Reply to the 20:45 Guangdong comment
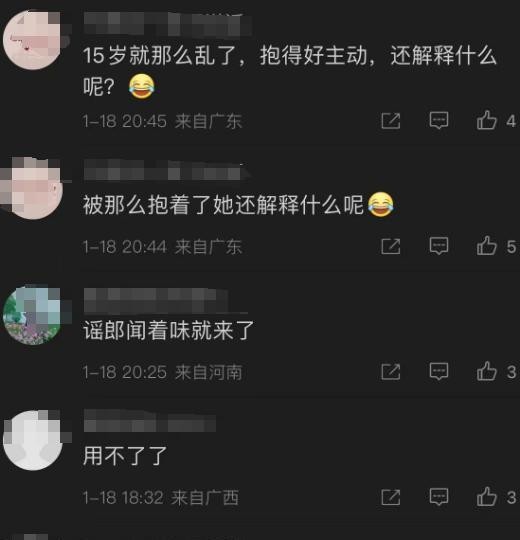 coord(439,121)
